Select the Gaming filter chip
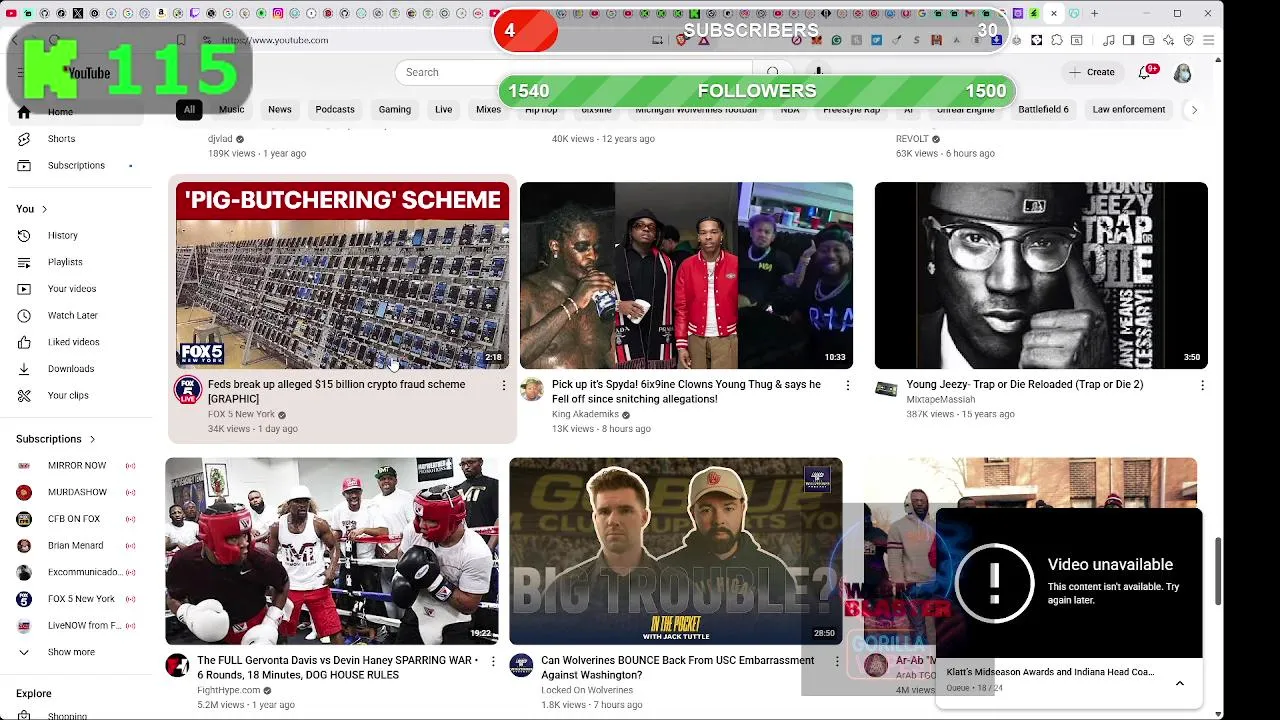The width and height of the screenshot is (1280, 720). pyautogui.click(x=395, y=110)
